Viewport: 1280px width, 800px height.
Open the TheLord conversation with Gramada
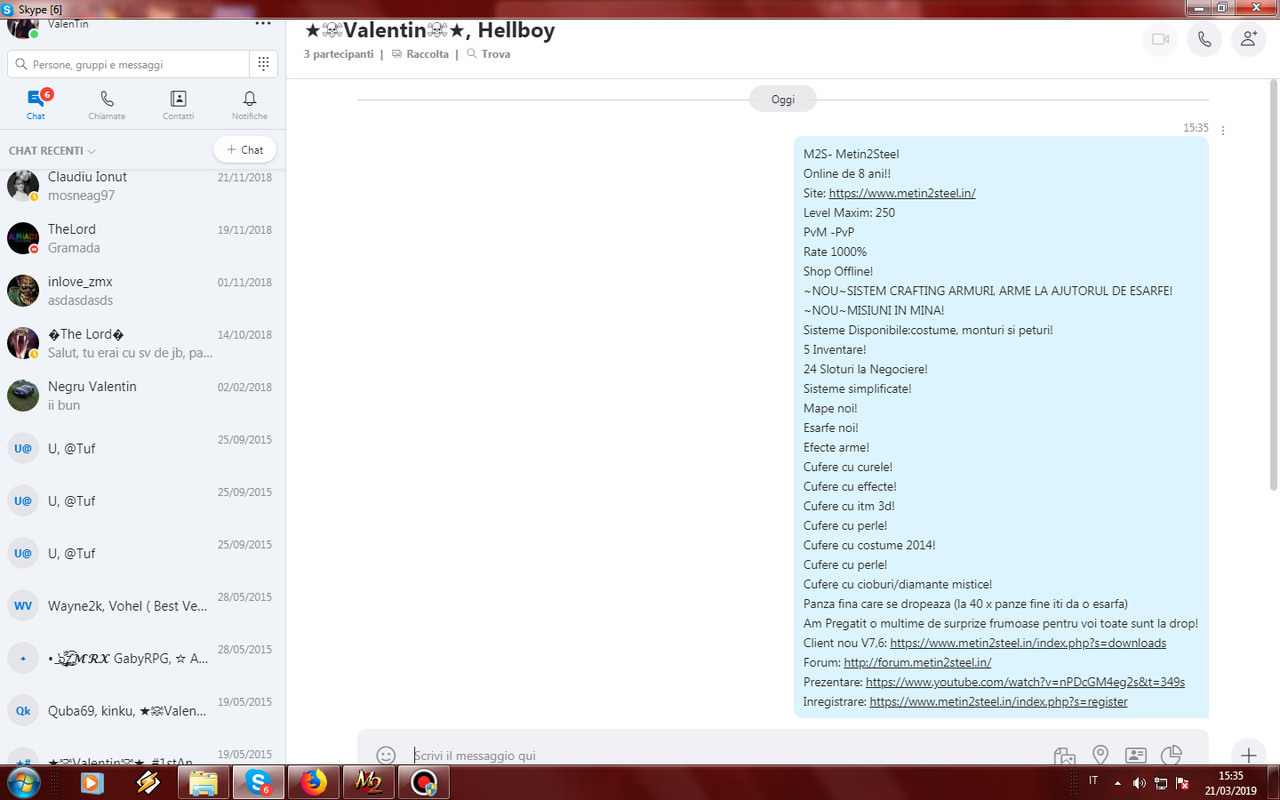[x=142, y=238]
